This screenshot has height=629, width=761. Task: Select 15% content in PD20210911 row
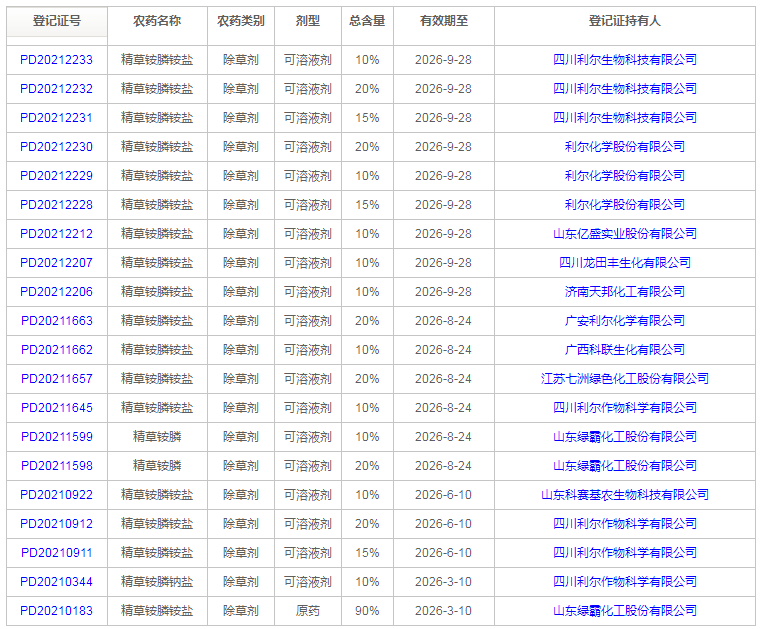[x=367, y=553]
